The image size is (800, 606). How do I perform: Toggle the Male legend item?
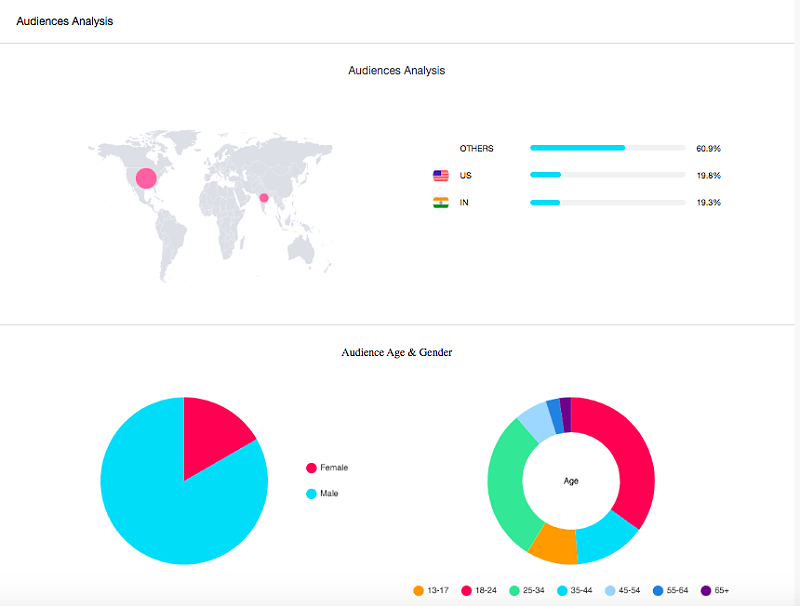tap(322, 494)
